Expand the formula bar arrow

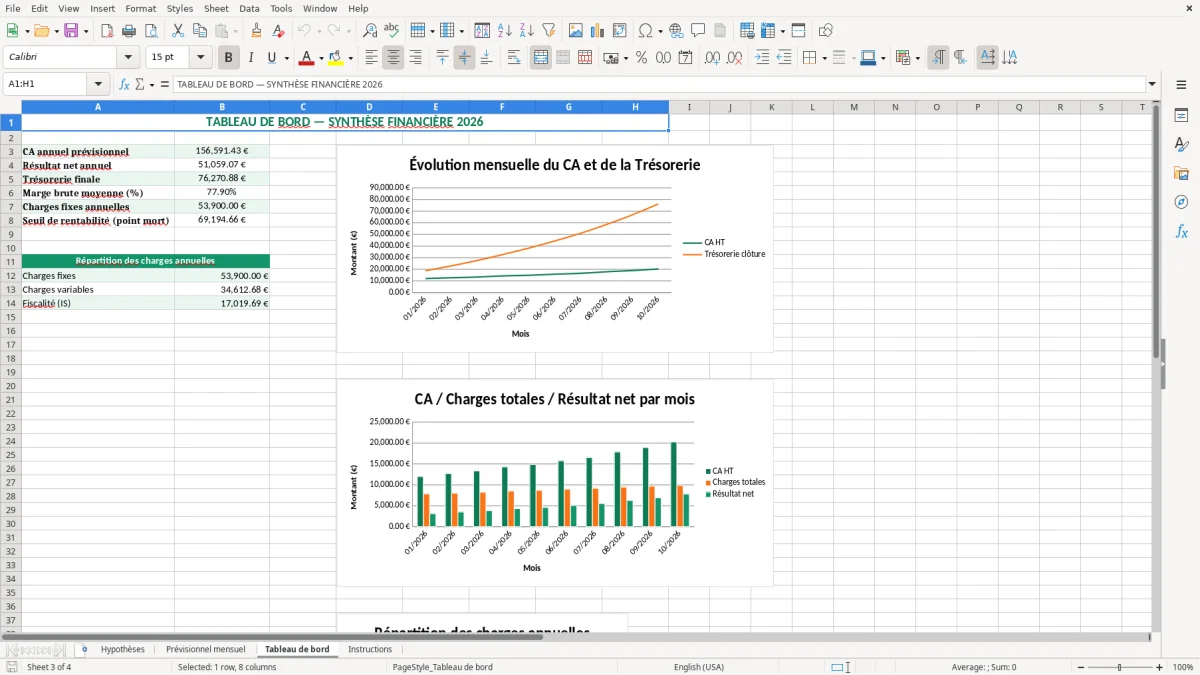(1152, 85)
